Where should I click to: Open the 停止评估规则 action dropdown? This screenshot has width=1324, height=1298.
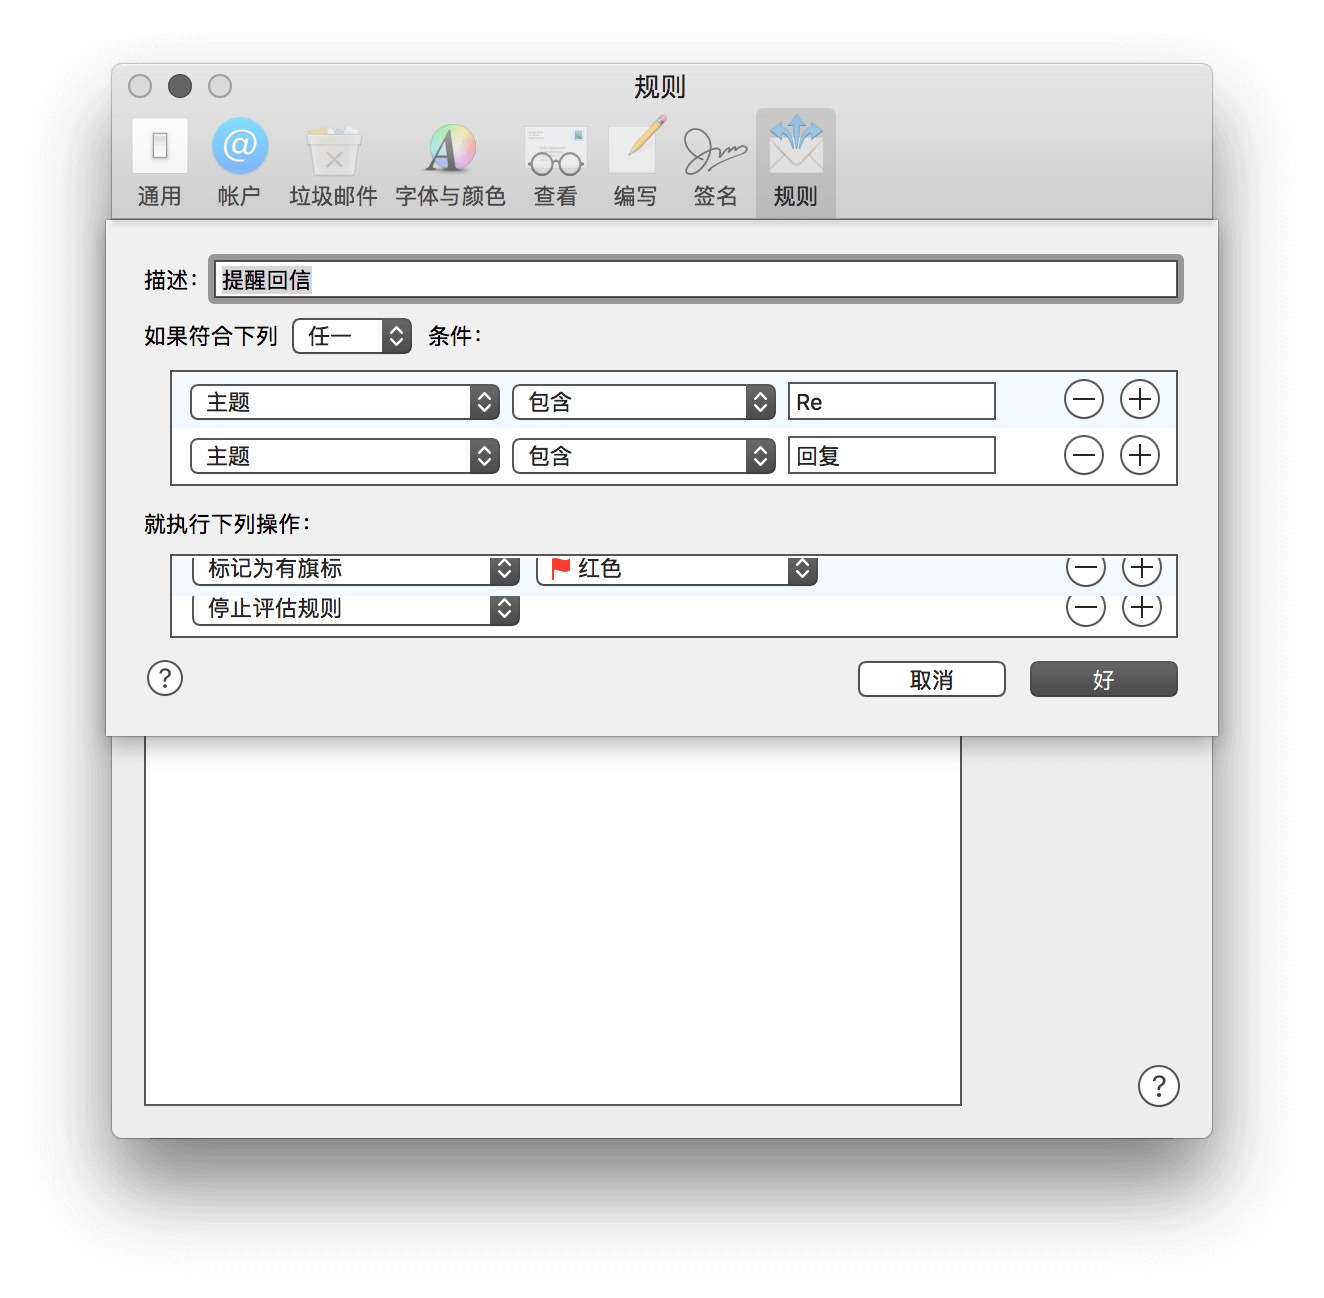355,609
